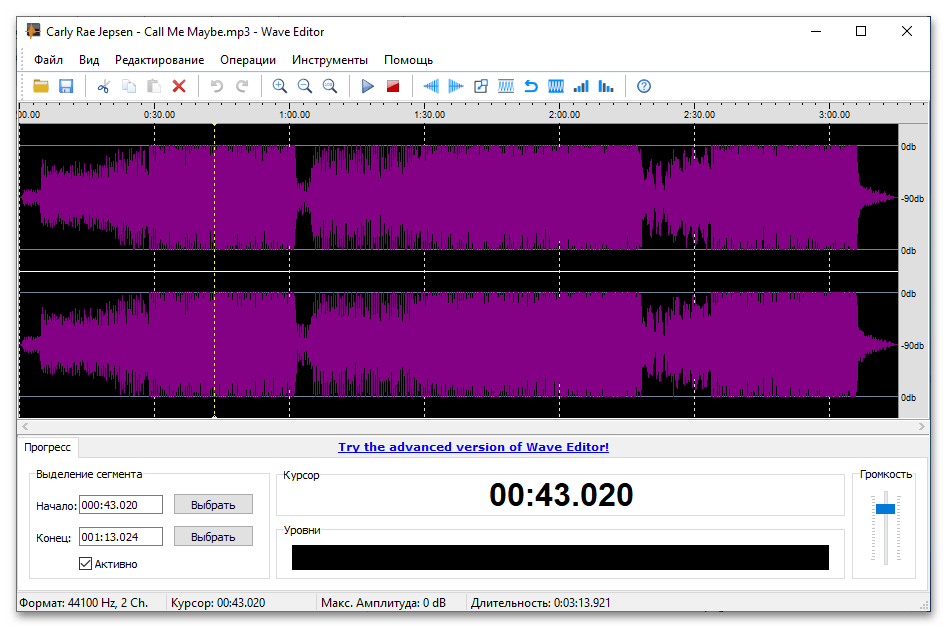Minimize the Wave Editor window
This screenshot has width=947, height=628.
click(x=816, y=31)
